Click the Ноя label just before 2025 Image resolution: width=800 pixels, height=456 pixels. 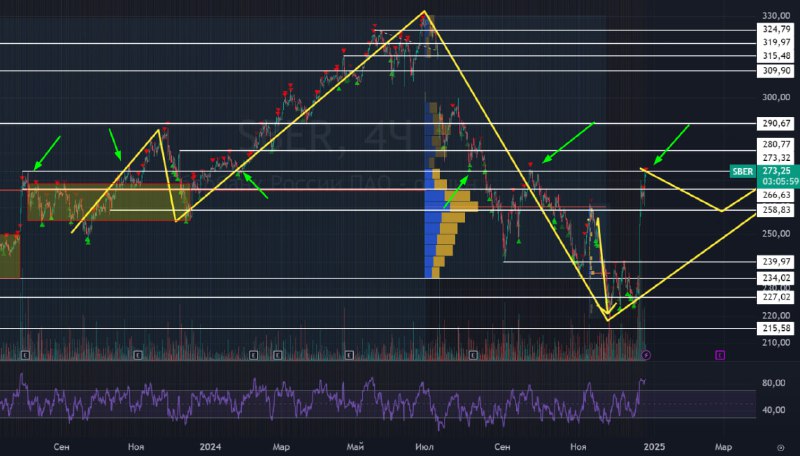point(578,447)
